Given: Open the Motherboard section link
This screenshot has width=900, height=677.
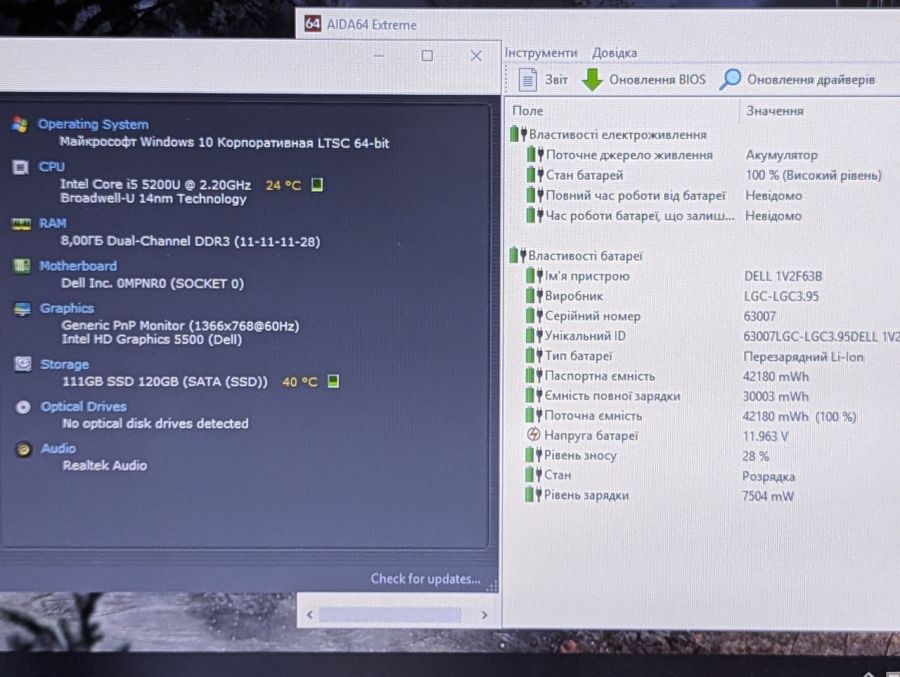Looking at the screenshot, I should click(x=78, y=265).
